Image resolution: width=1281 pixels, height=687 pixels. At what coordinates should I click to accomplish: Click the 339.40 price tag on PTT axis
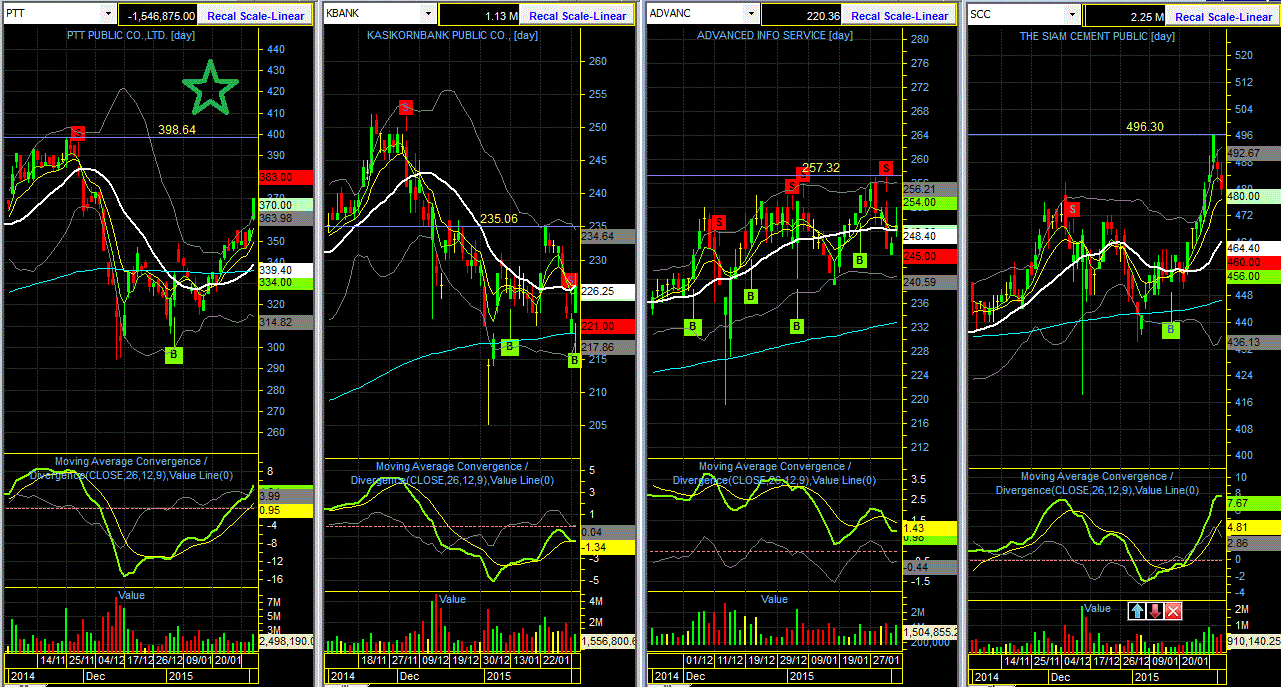click(286, 270)
